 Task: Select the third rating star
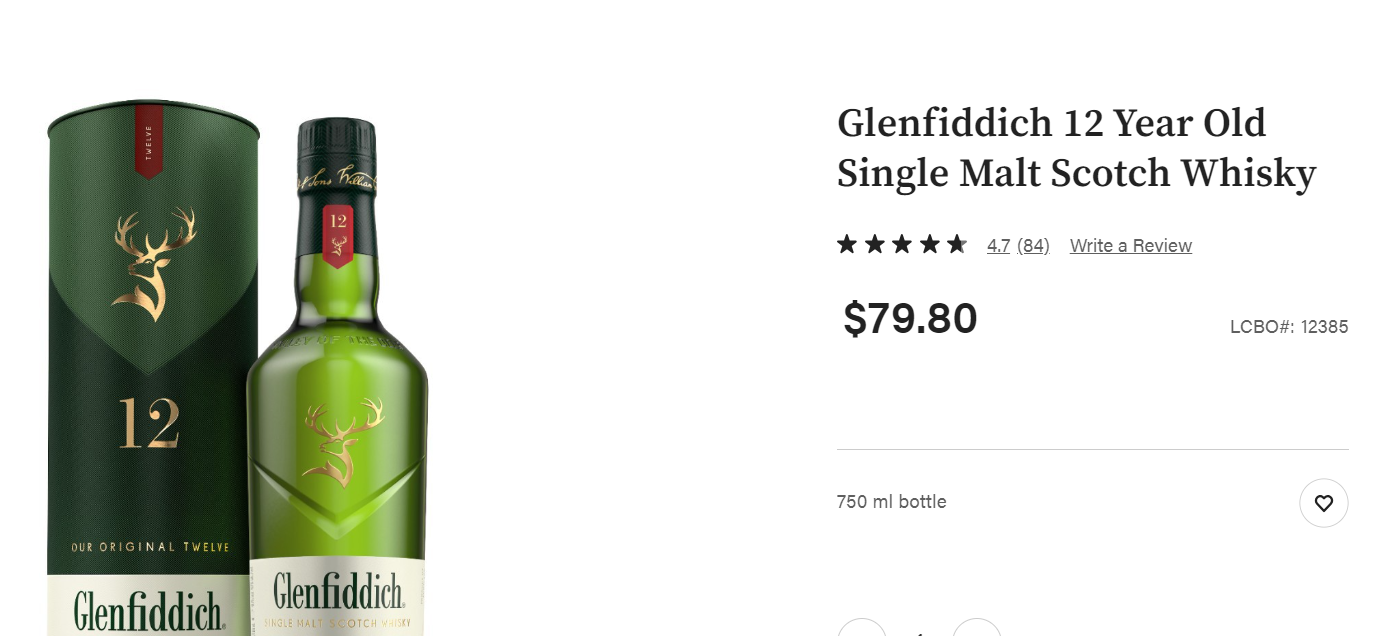902,244
